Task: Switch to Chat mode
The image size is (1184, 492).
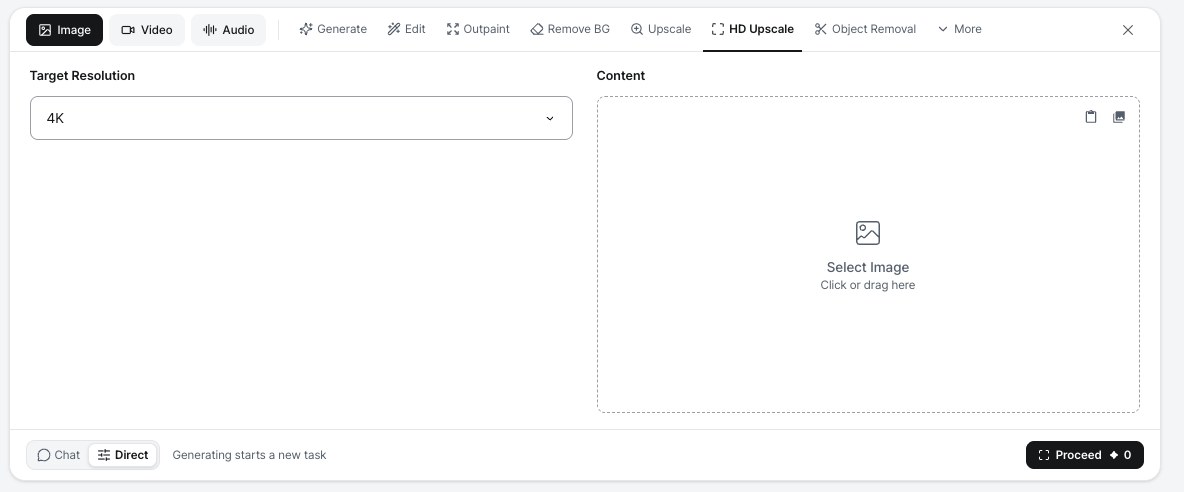Action: coord(58,455)
